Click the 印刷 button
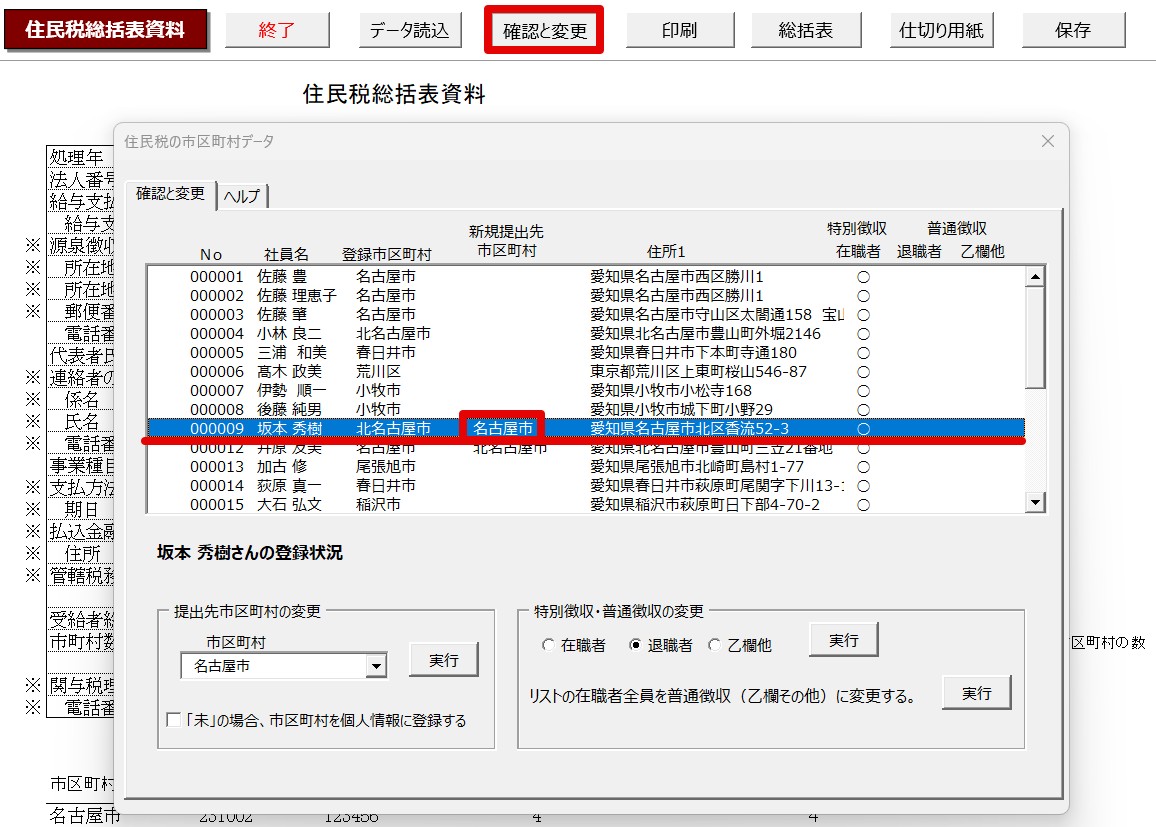1156x827 pixels. tap(679, 30)
